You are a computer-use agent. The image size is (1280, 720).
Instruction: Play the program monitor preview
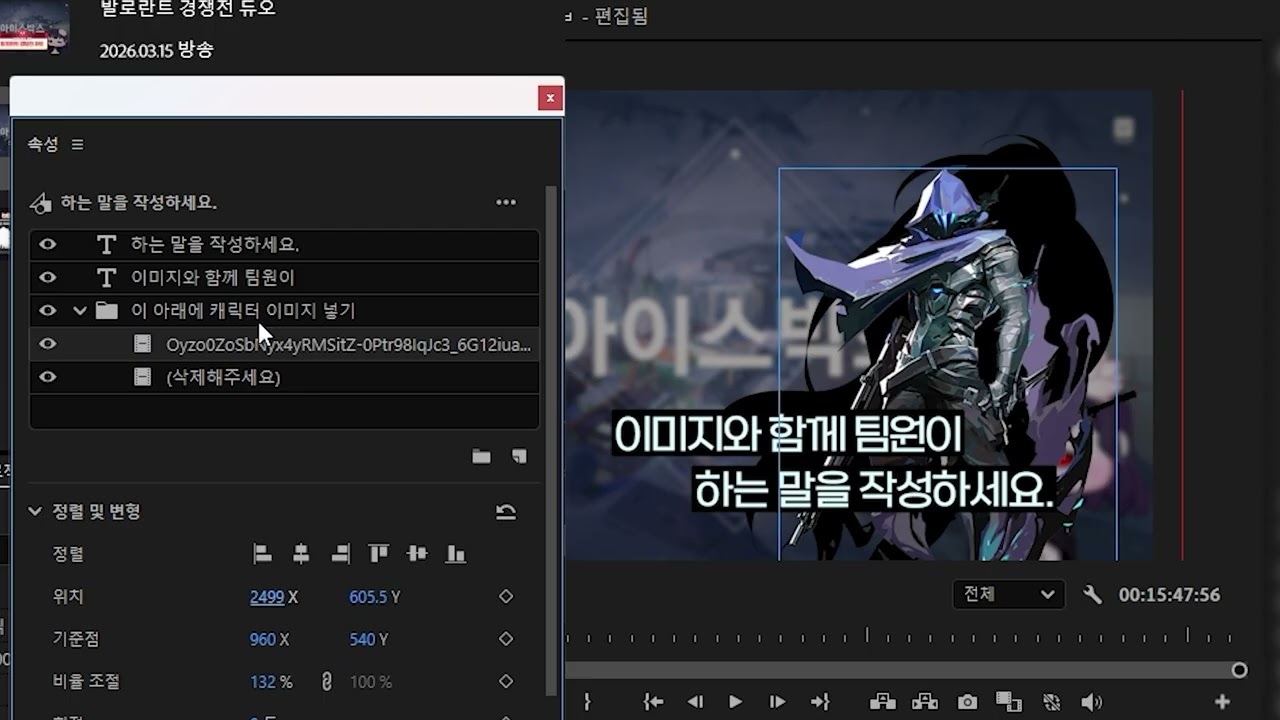tap(736, 702)
